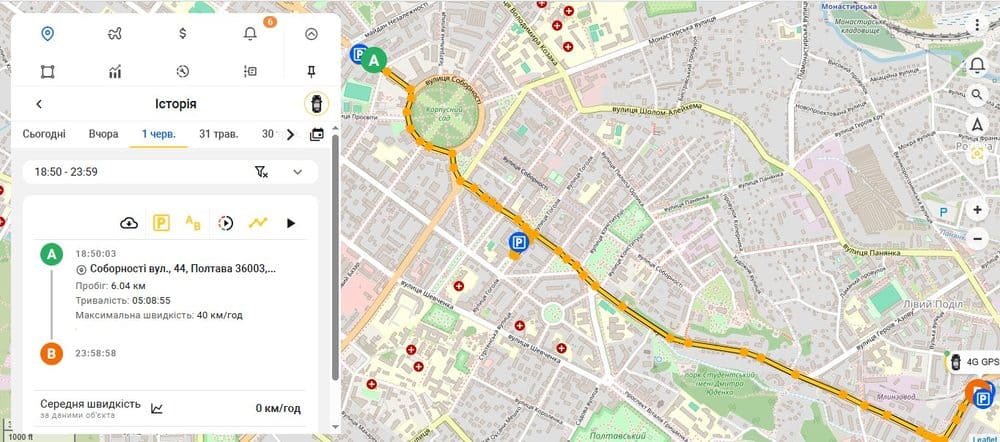This screenshot has width=1000, height=442.
Task: Click the green A start point in the list
Action: tap(52, 254)
